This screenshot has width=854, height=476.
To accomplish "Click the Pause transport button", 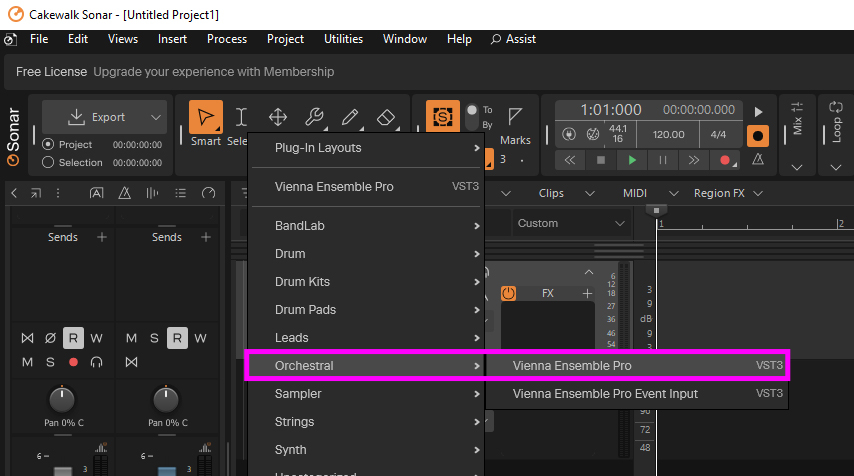I will 663,160.
